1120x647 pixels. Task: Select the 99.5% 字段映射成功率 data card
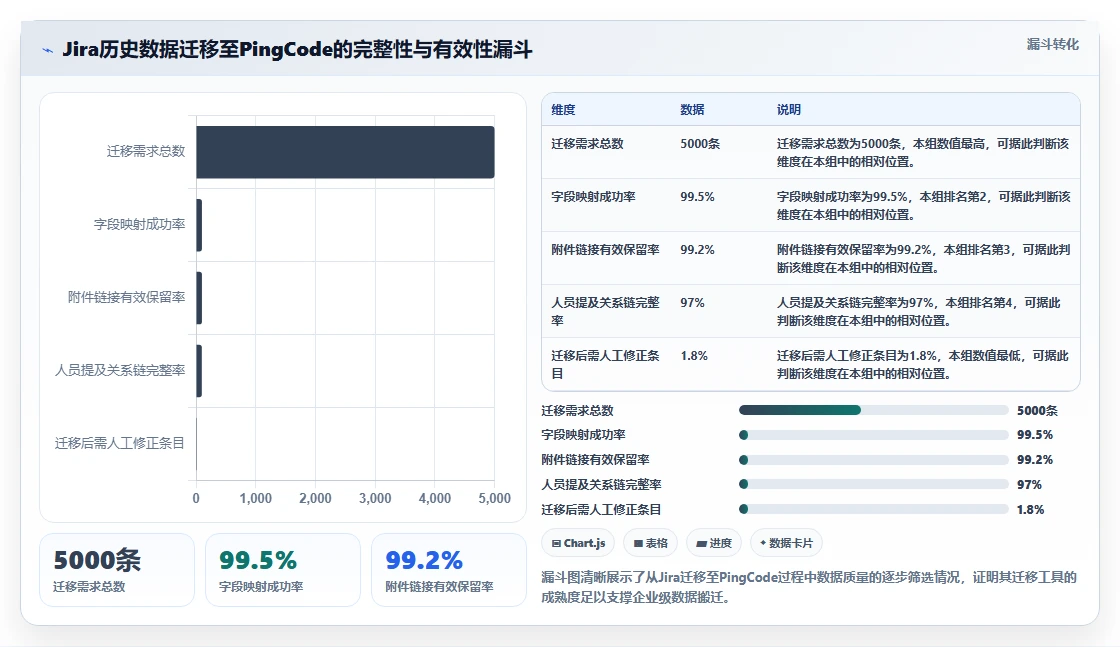283,570
